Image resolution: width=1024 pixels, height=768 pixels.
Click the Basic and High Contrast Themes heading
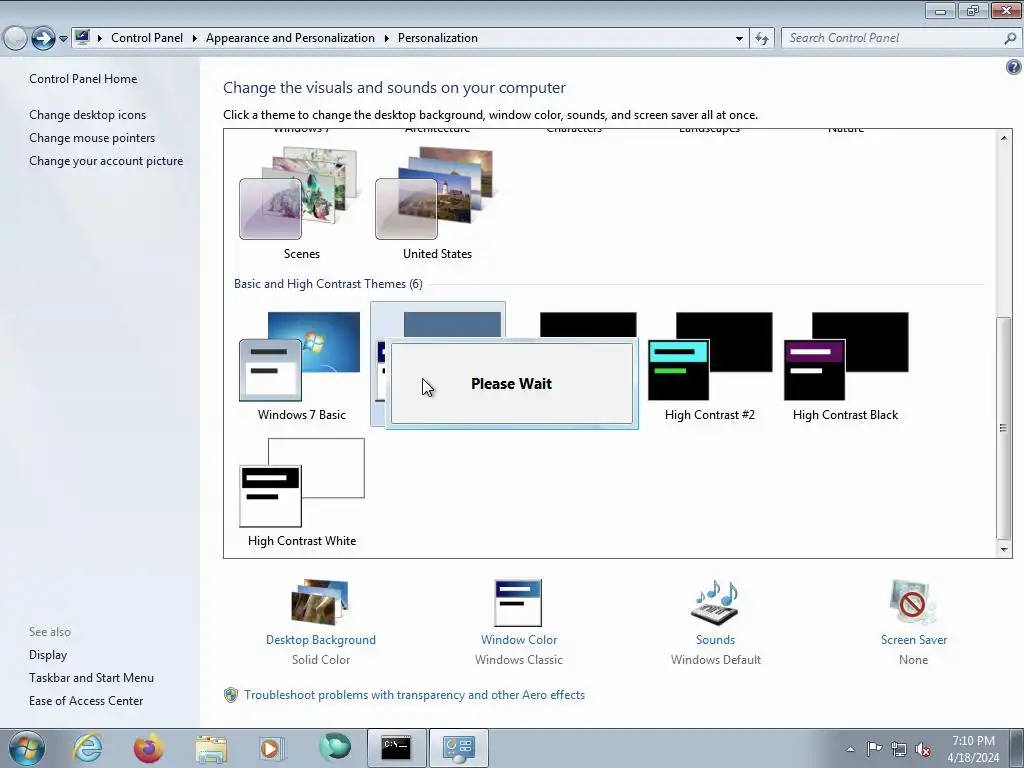coord(328,284)
